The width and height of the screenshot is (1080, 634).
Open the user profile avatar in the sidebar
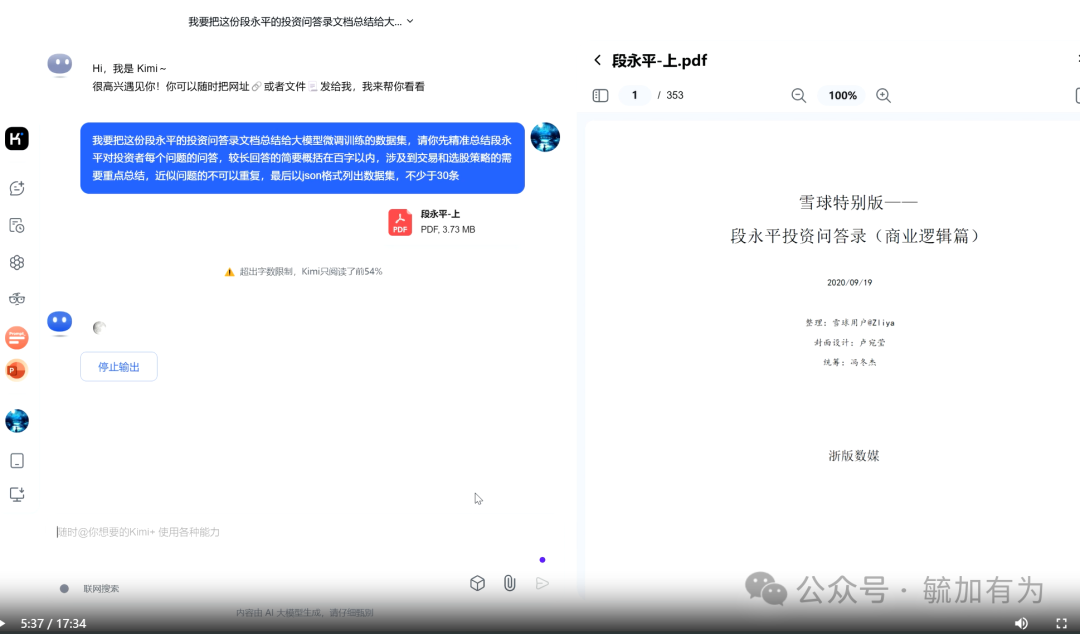pos(17,420)
